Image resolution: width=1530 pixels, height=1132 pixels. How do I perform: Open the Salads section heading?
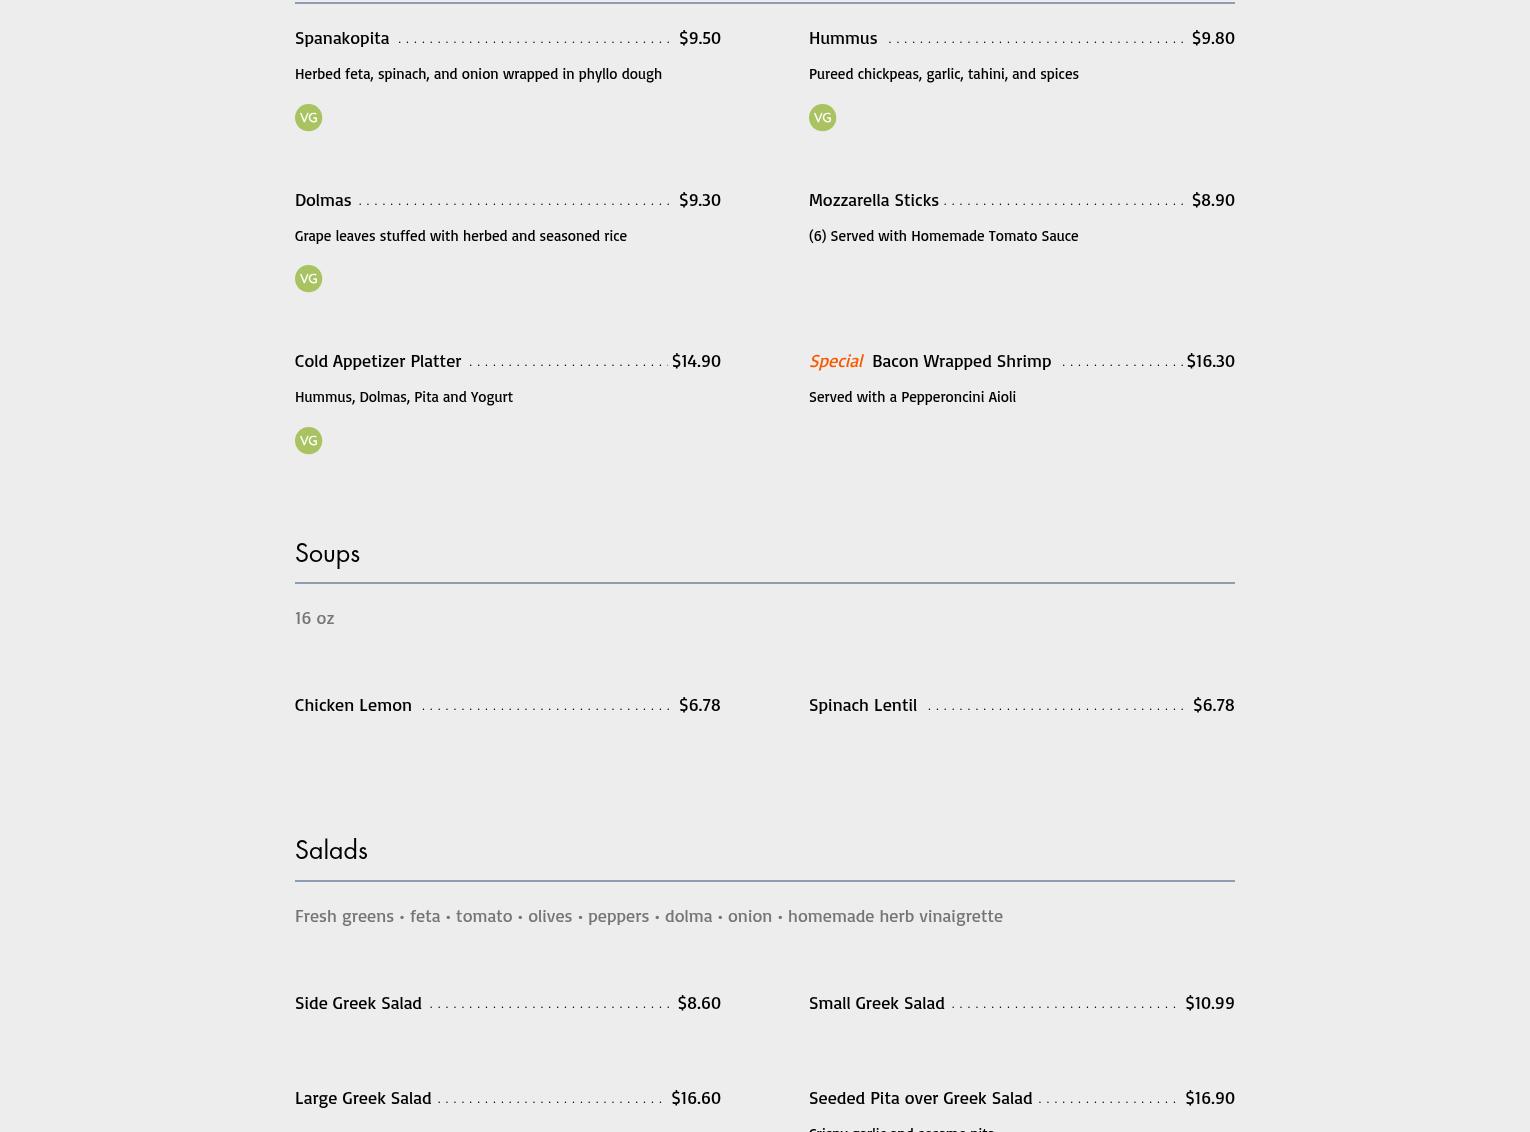point(331,850)
